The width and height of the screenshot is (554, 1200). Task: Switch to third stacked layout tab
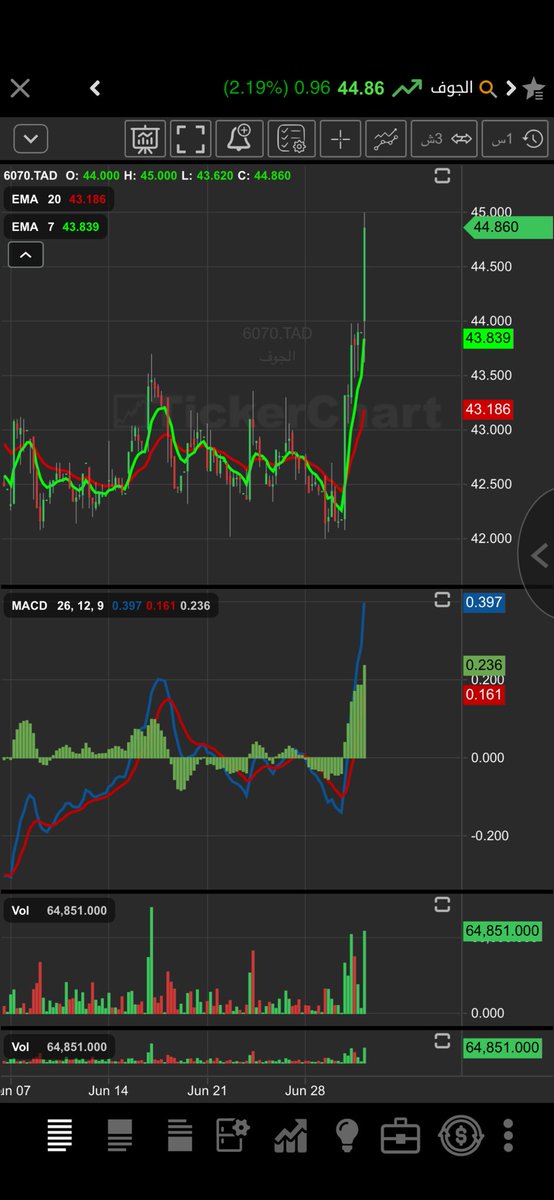point(180,1135)
